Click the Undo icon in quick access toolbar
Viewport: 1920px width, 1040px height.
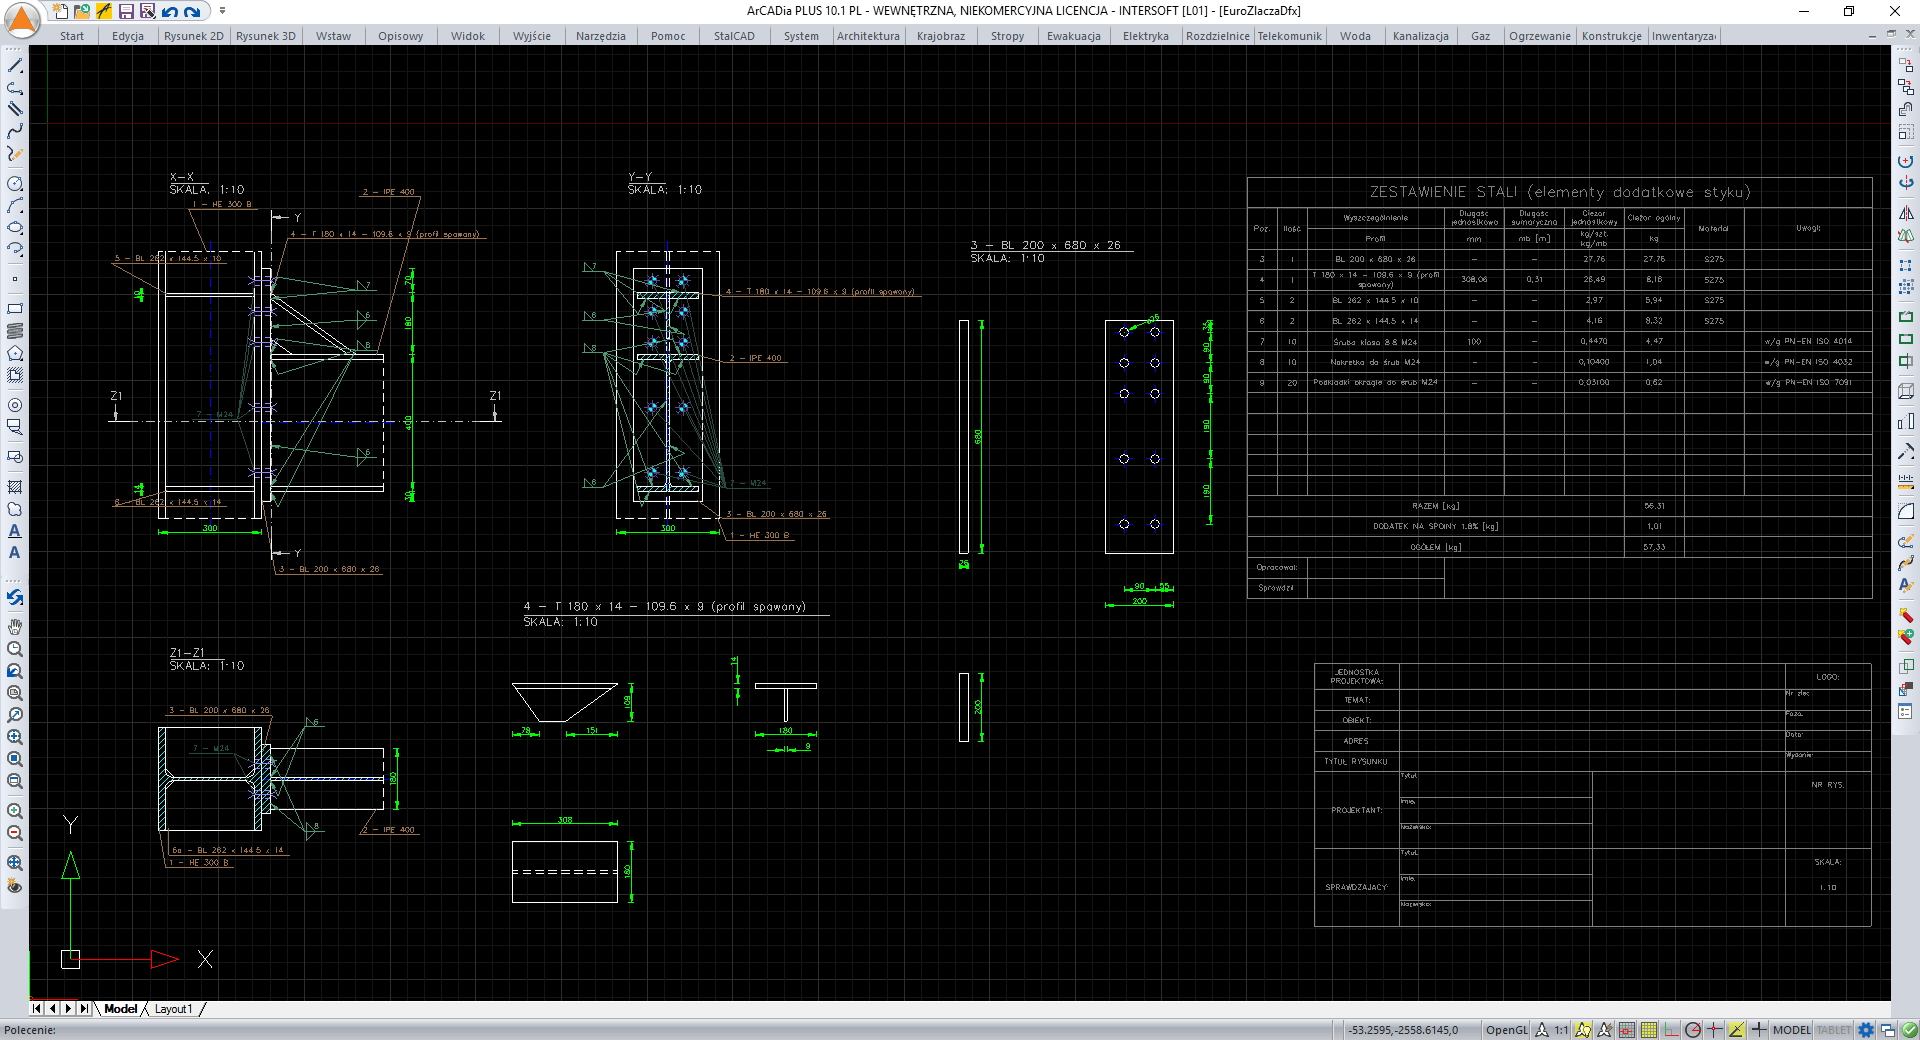tap(168, 10)
